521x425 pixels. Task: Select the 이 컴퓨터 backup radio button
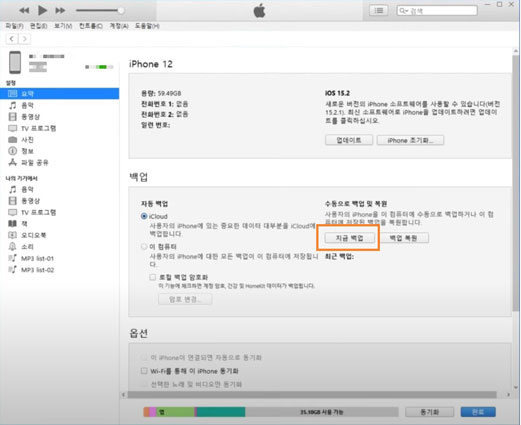[144, 247]
